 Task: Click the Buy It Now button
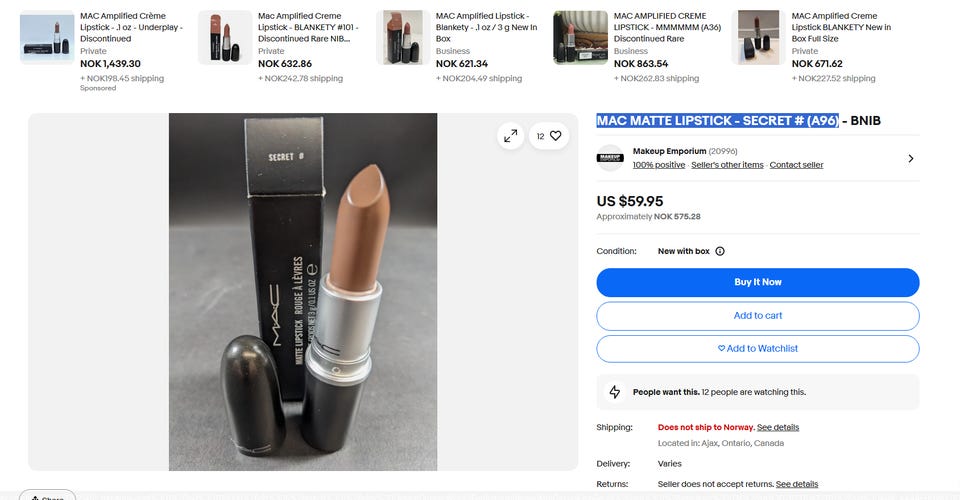pos(757,282)
